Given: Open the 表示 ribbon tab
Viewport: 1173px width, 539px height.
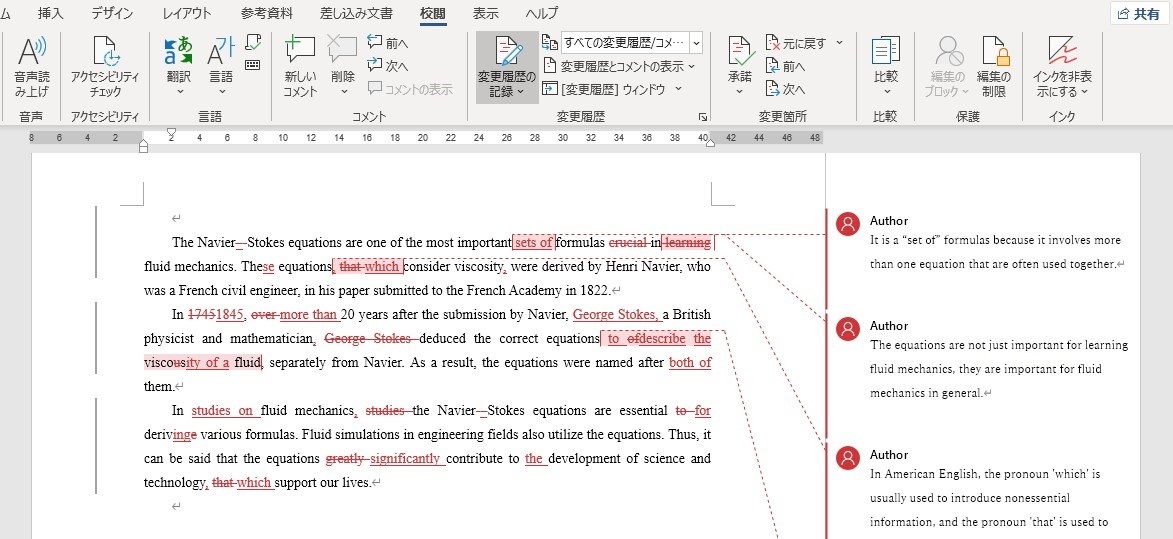Looking at the screenshot, I should tap(486, 13).
